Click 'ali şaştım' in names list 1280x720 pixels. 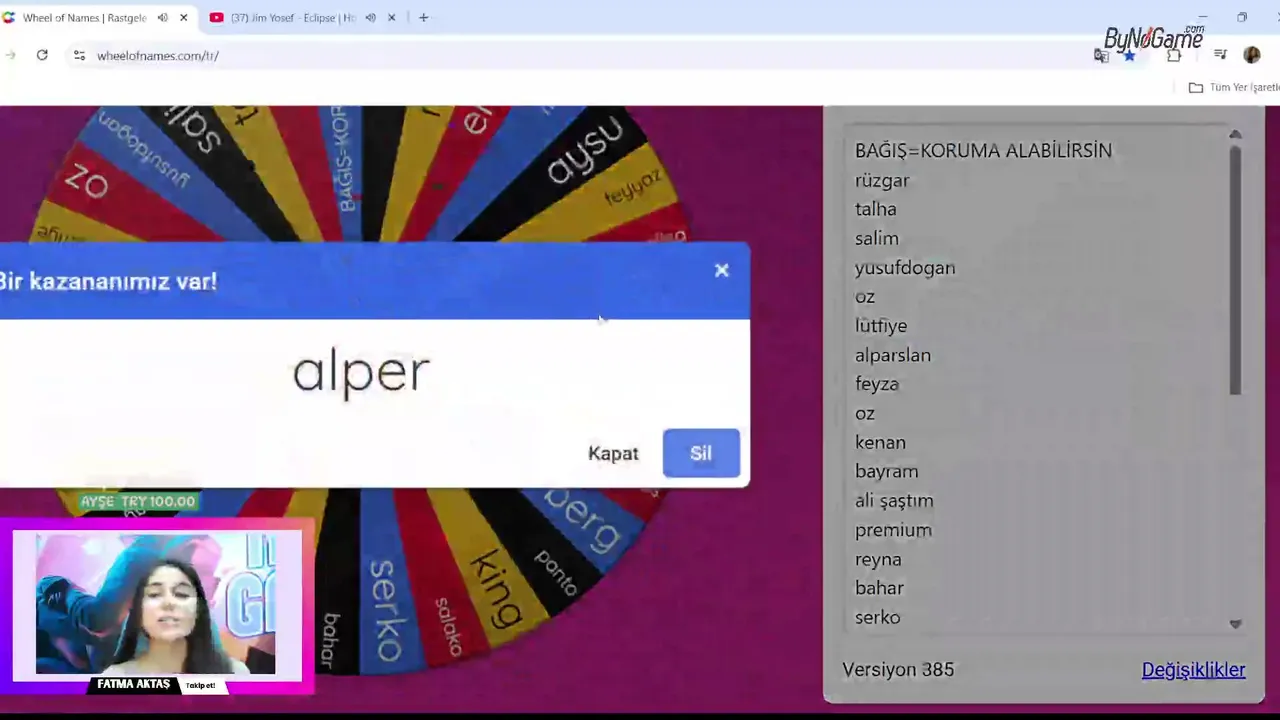click(x=894, y=501)
